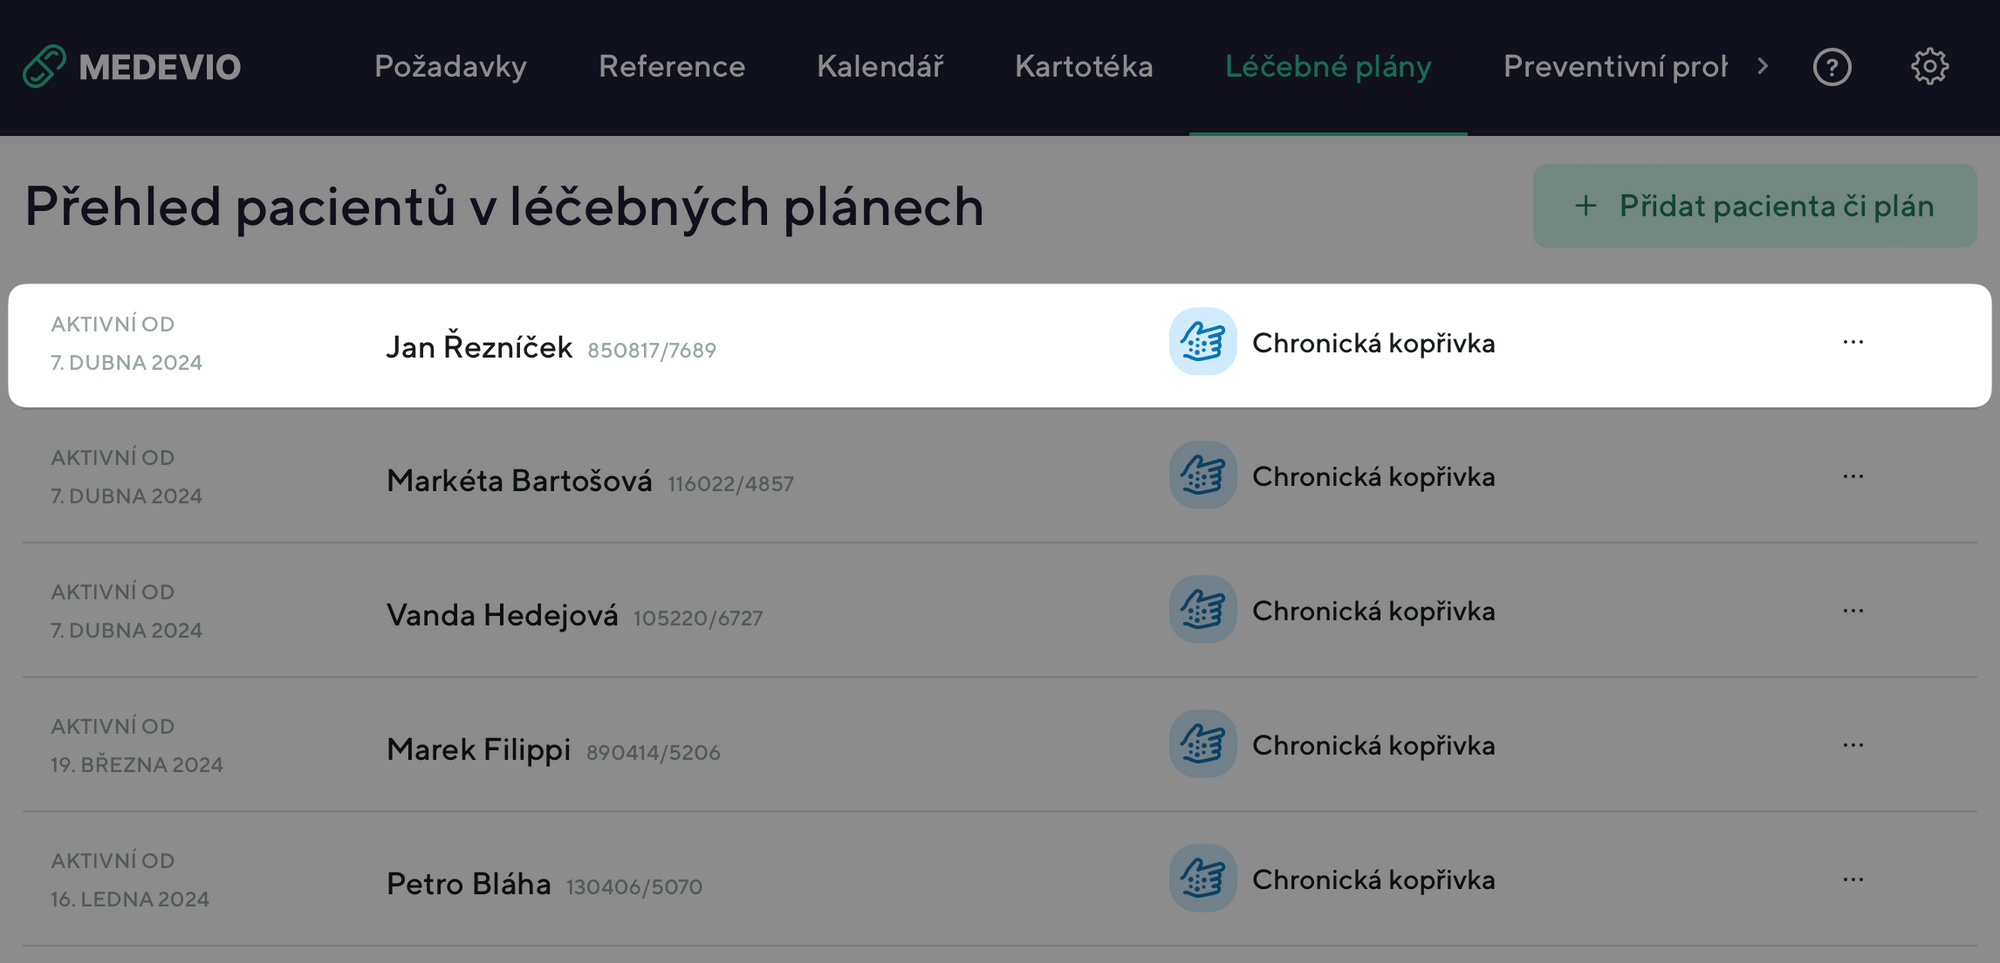The image size is (2000, 963).
Task: Go to Požadavky in the navigation
Action: (451, 66)
